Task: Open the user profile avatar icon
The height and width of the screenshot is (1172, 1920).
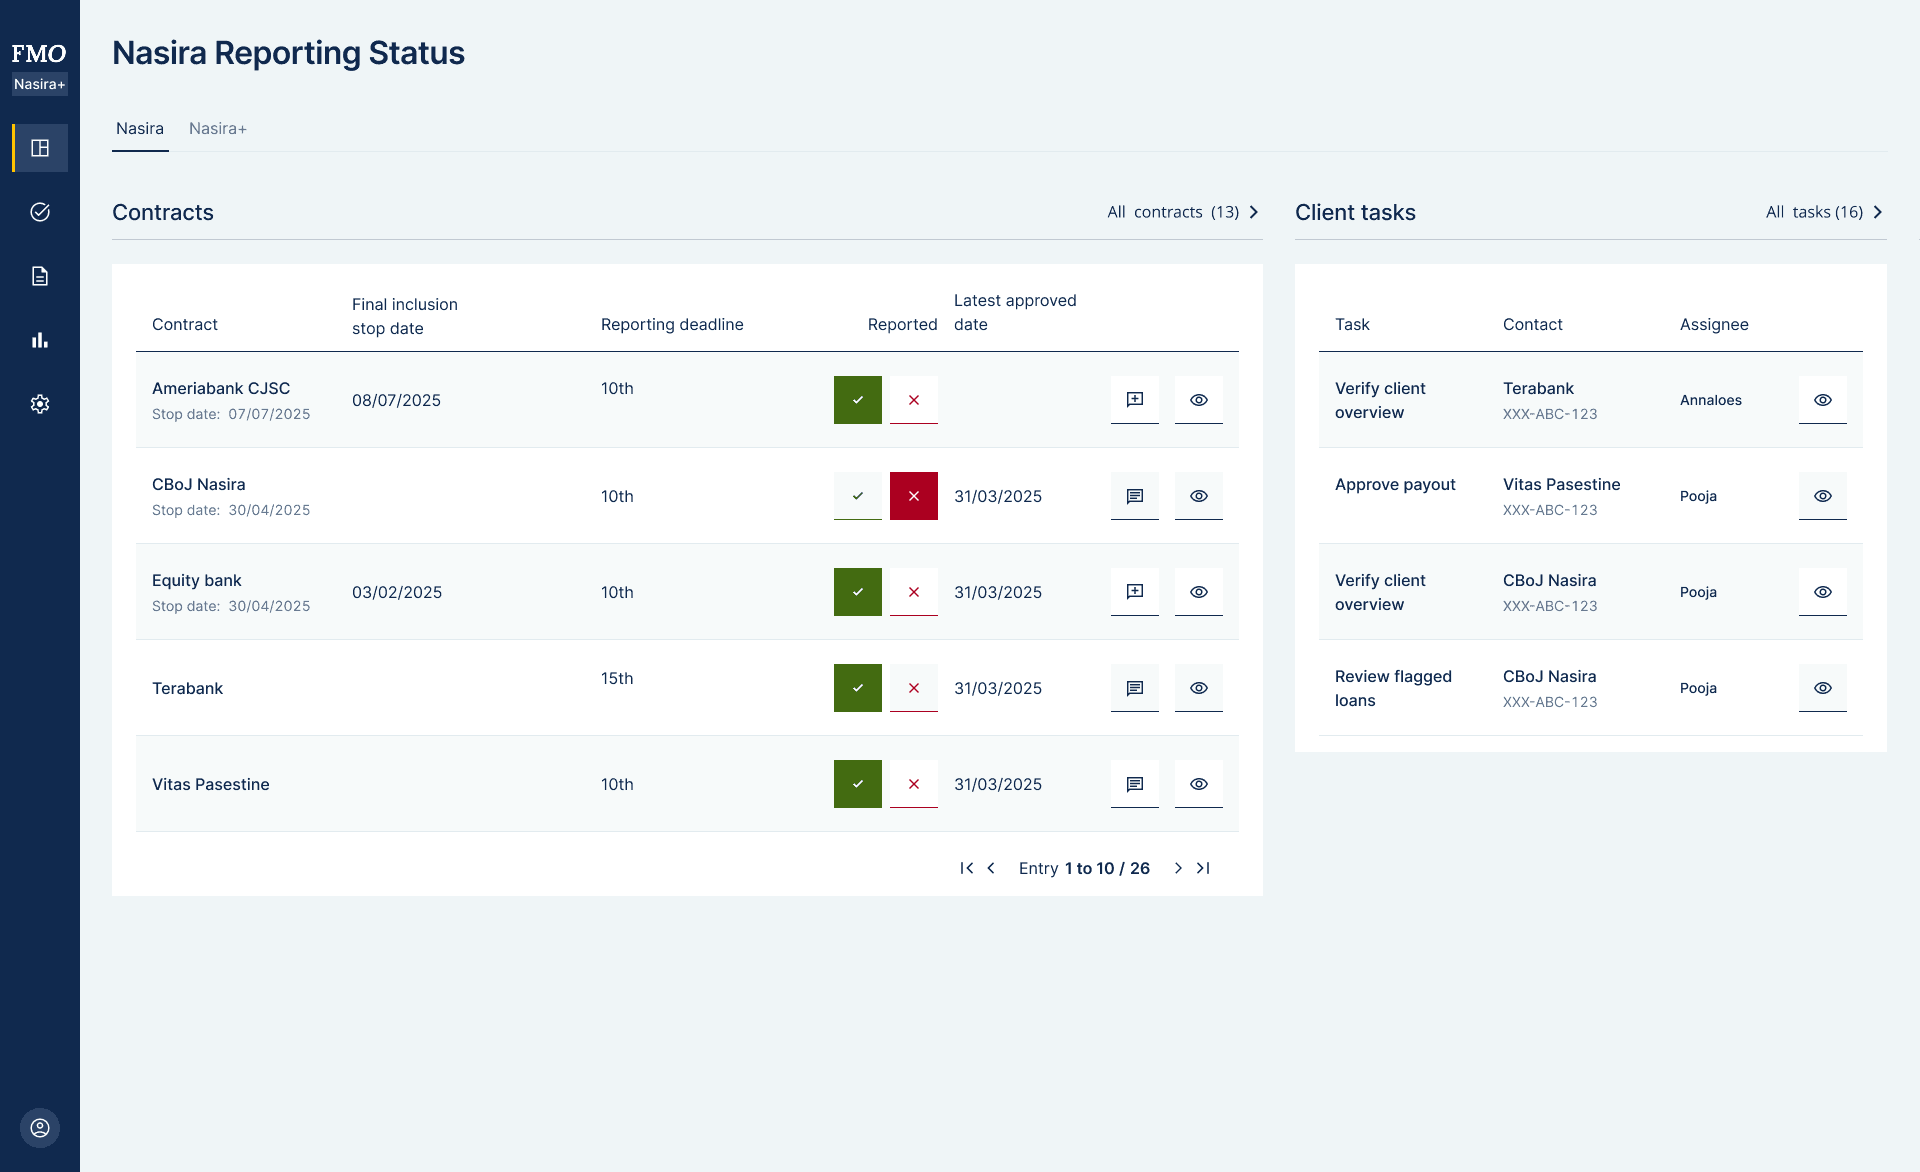Action: coord(40,1128)
